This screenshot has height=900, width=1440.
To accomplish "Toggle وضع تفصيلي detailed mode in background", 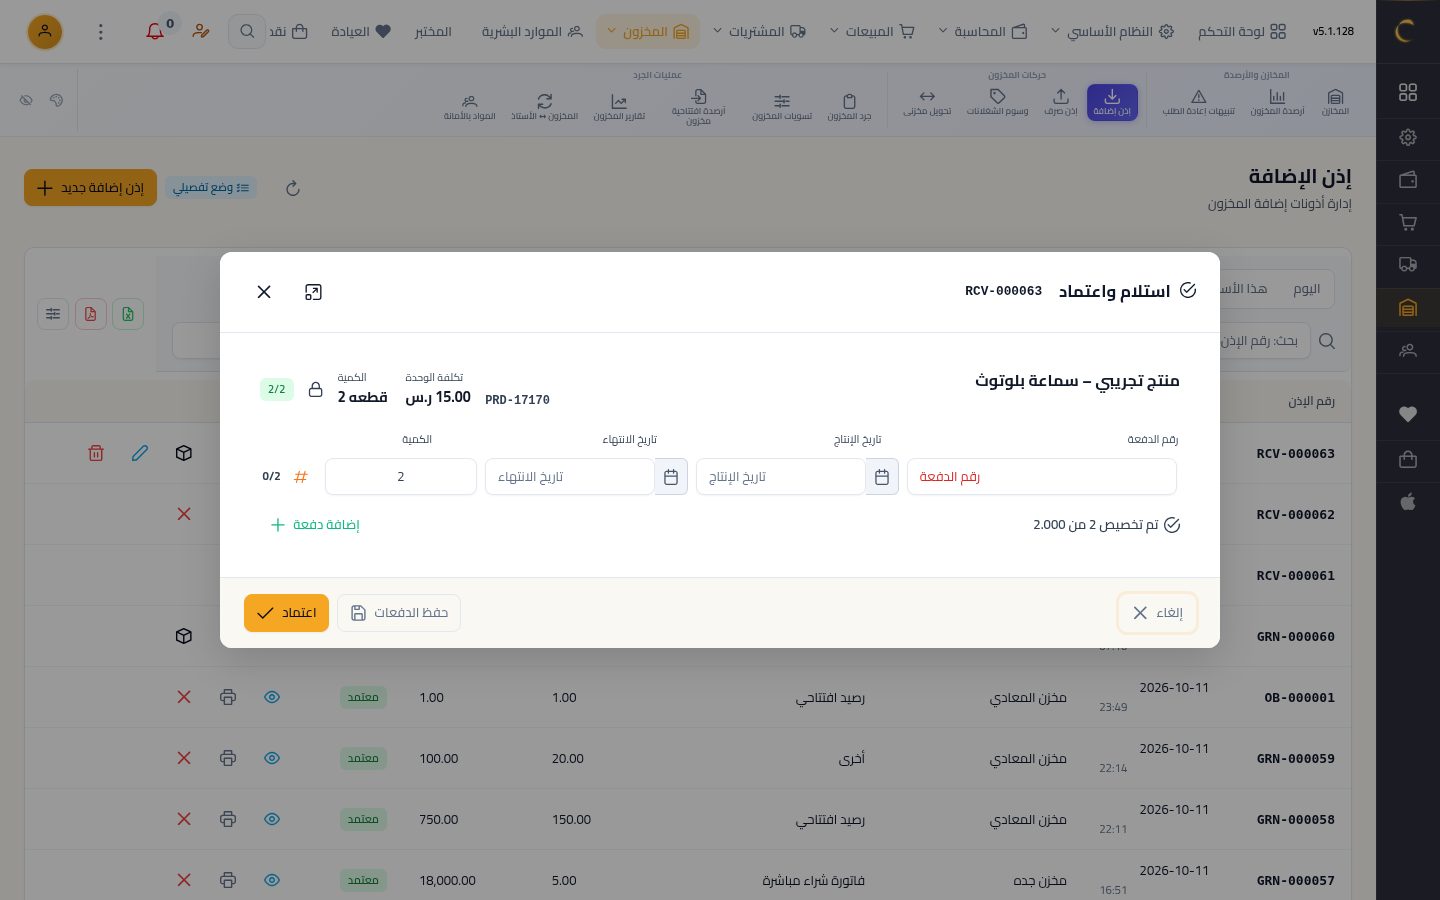I will 211,188.
